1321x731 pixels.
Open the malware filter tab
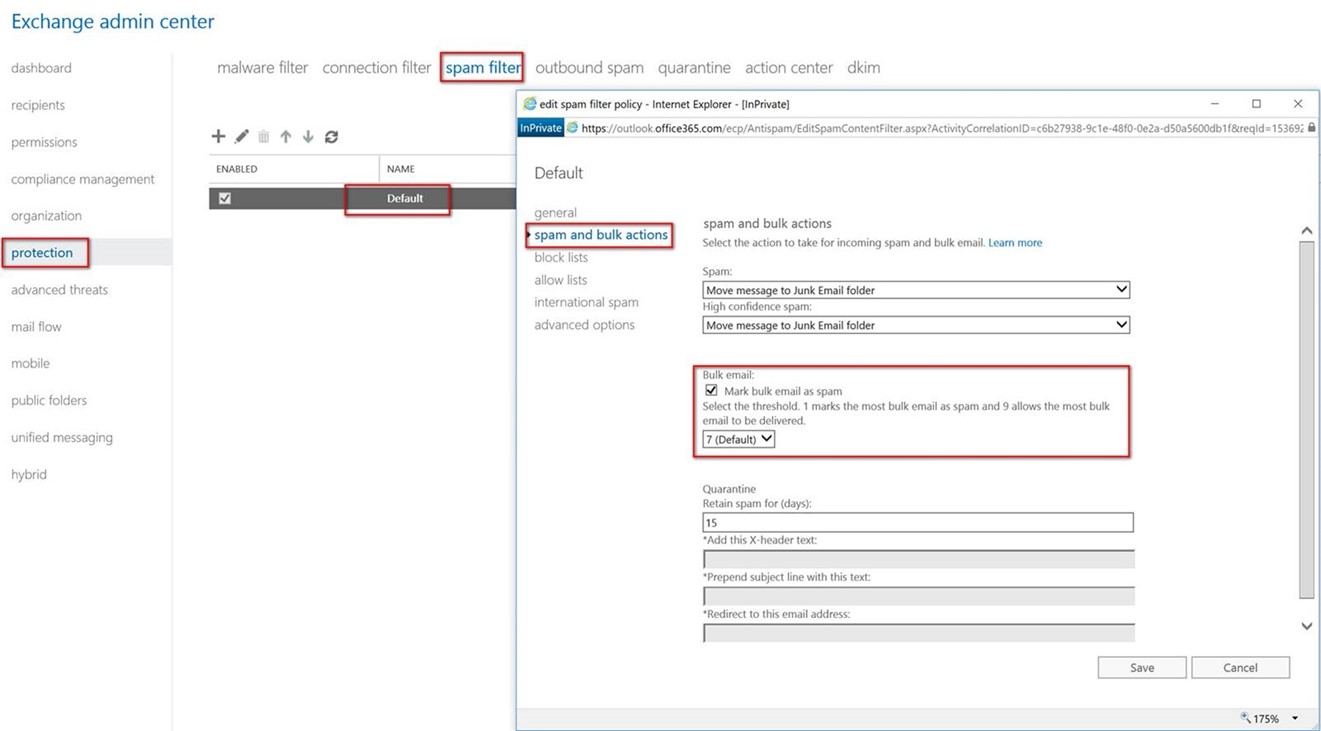[x=262, y=68]
